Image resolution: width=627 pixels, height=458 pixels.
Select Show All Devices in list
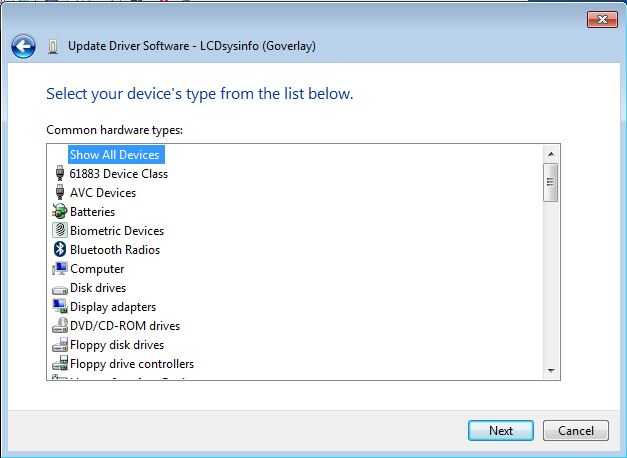click(x=114, y=155)
